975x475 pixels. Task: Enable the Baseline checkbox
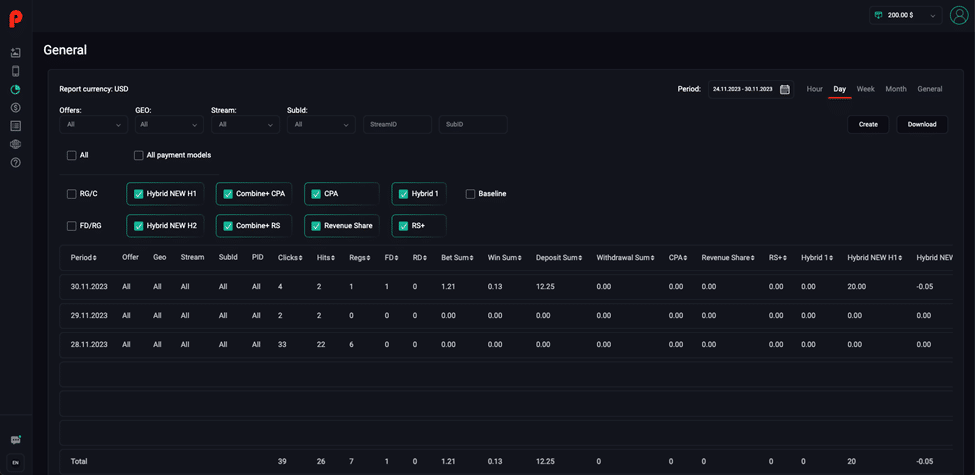click(471, 194)
